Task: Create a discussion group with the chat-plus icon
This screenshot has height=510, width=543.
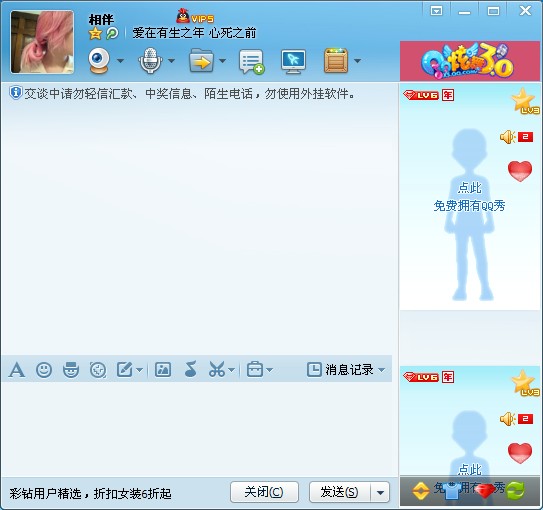Action: click(251, 62)
